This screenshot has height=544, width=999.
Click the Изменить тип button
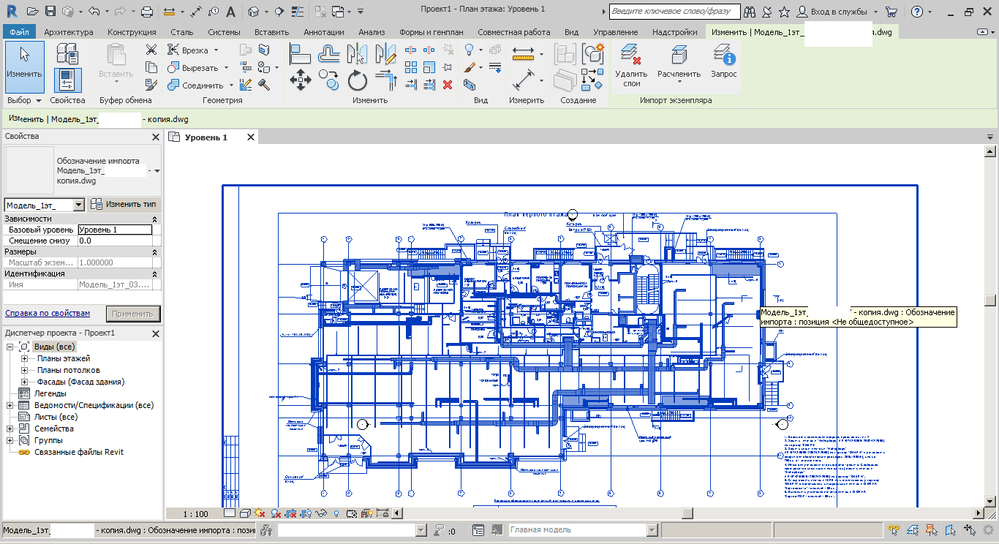124,204
